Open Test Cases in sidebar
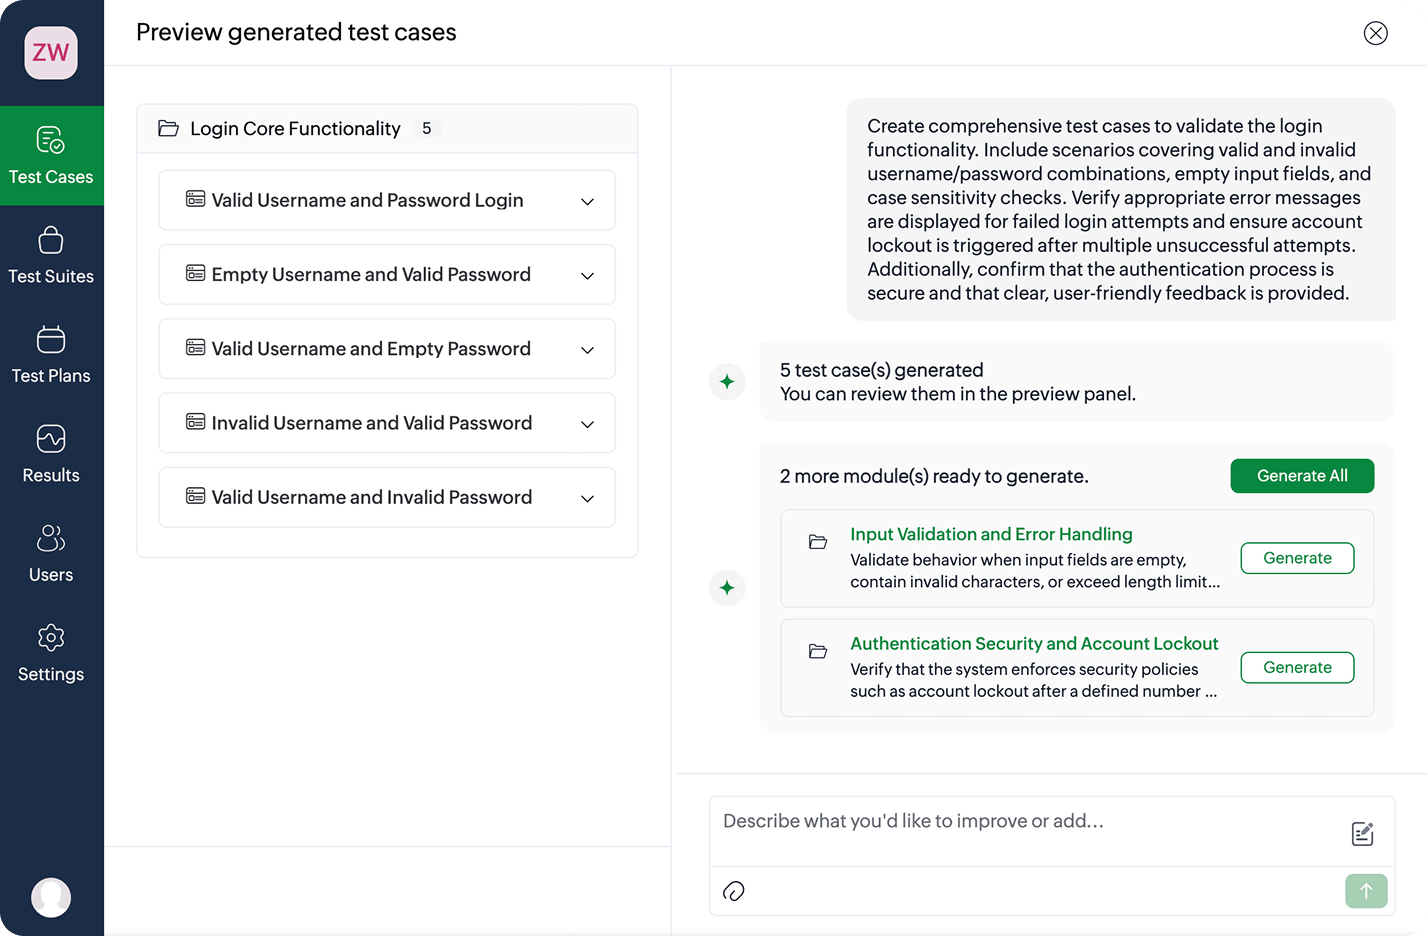1428x936 pixels. point(51,156)
